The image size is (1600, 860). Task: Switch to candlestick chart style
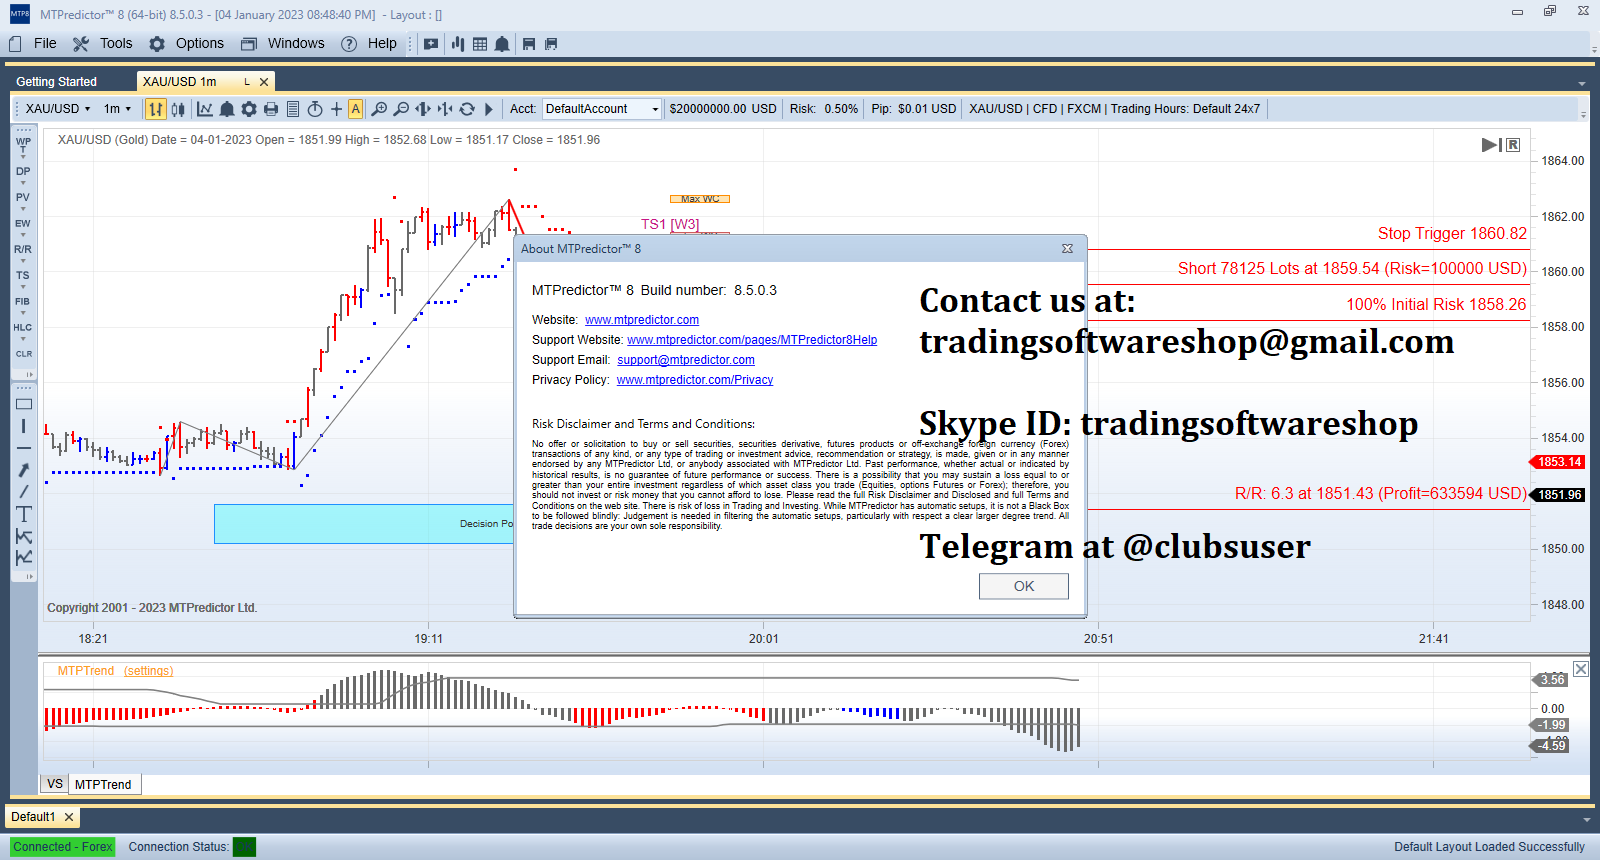178,109
